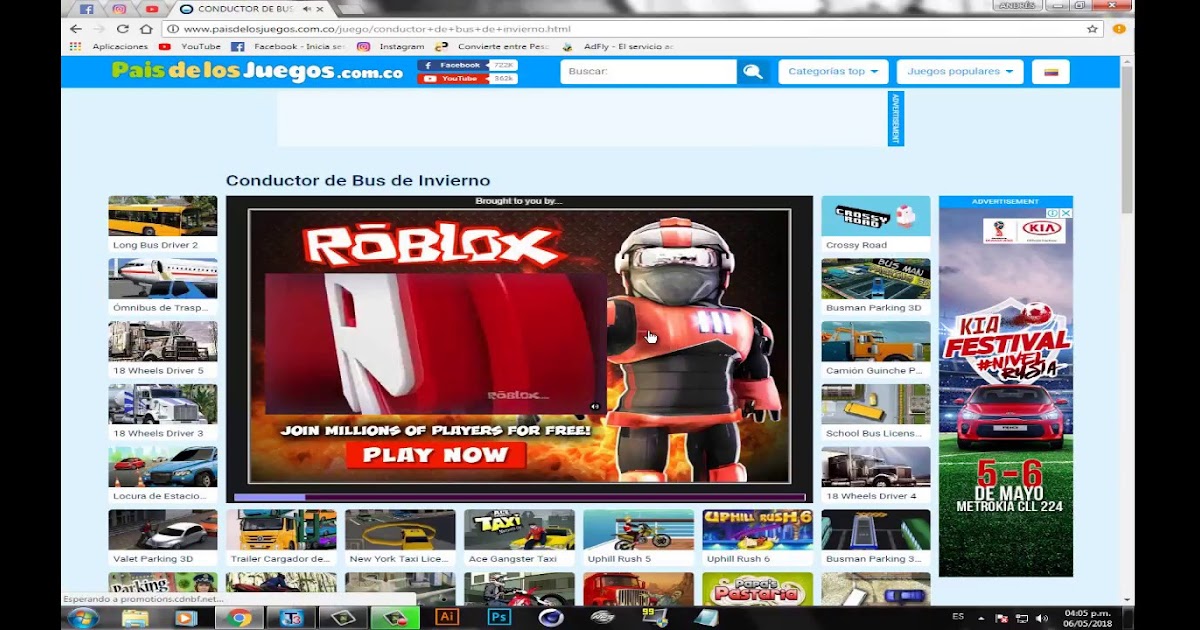Click taskbar volume speaker icon

pos(1043,618)
